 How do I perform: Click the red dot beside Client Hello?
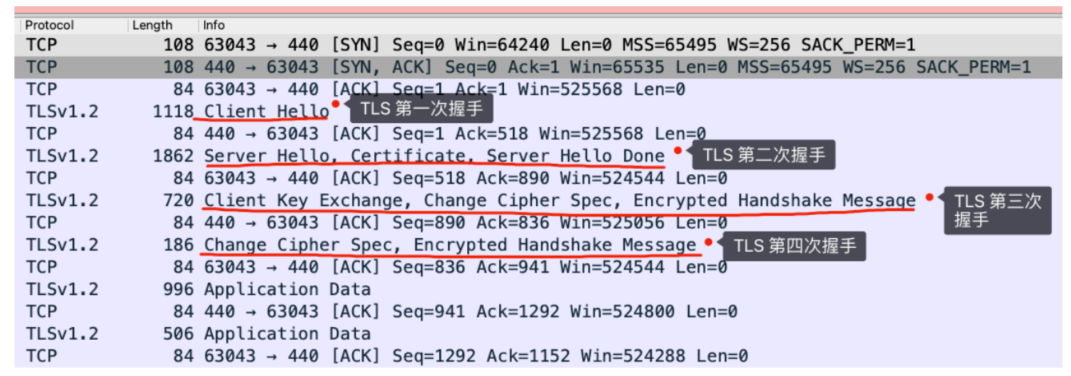click(335, 105)
